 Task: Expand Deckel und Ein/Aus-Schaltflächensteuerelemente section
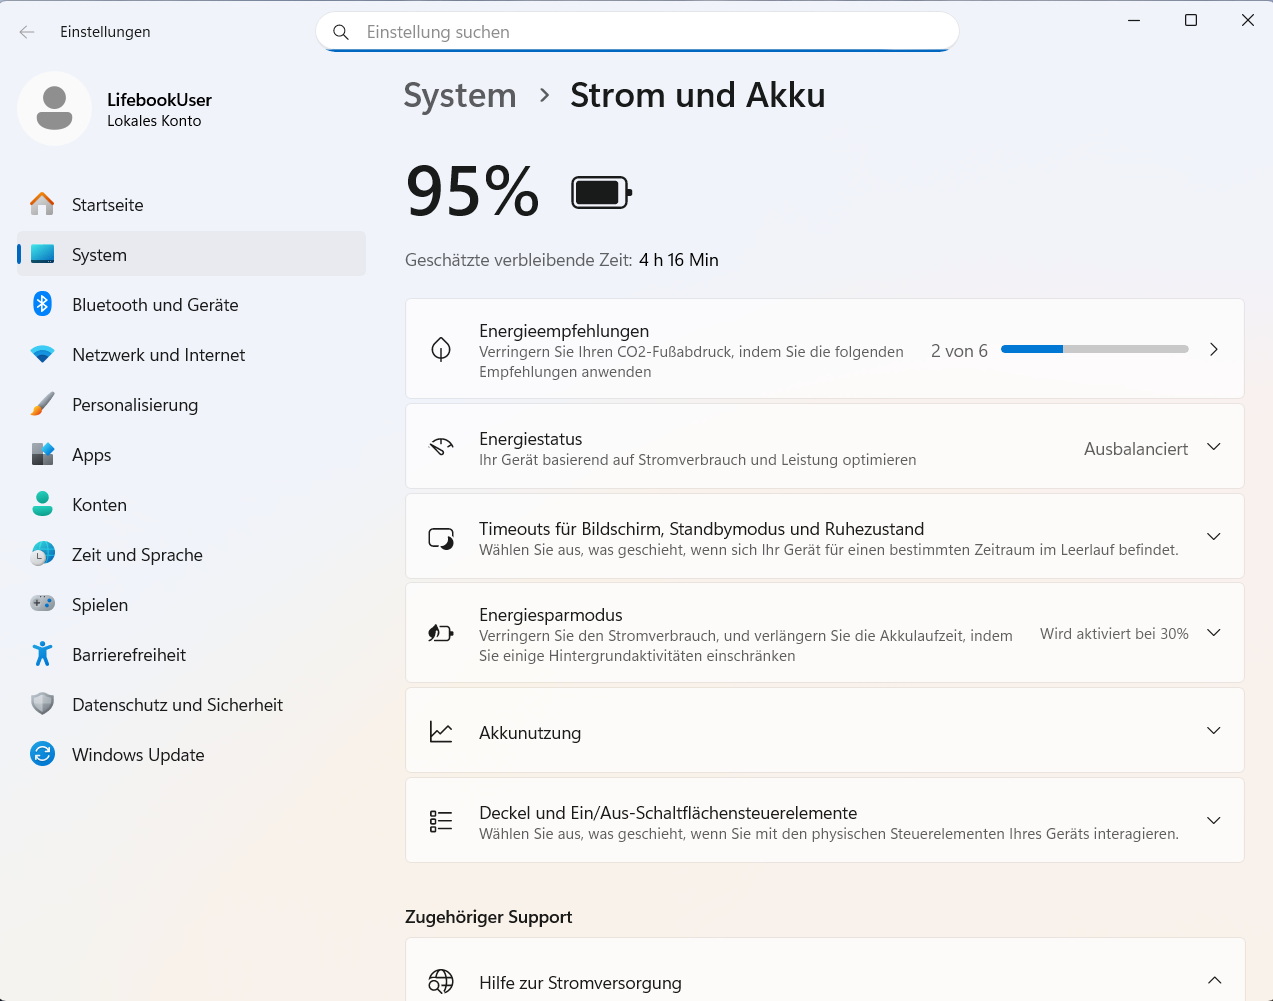pos(1213,821)
